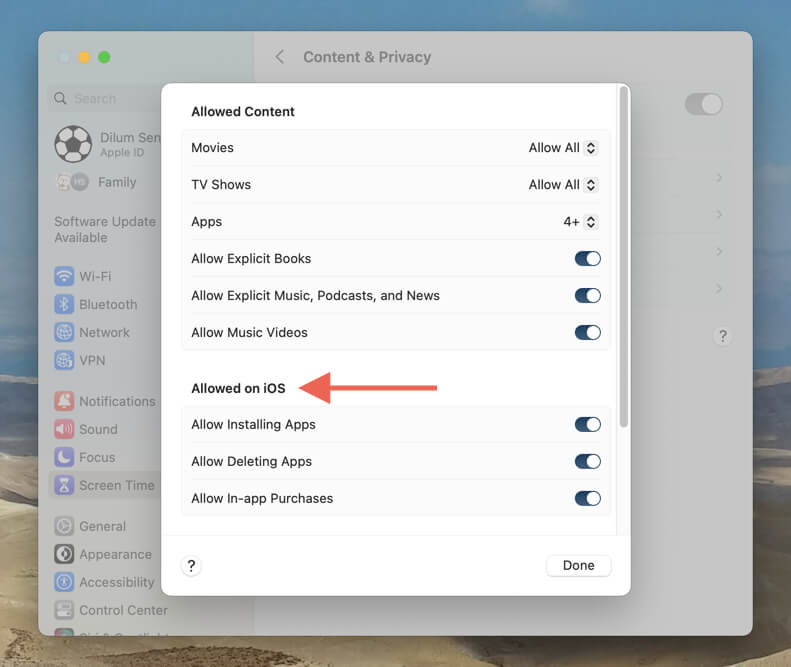Open the Accessibility icon in sidebar
This screenshot has height=667, width=791.
(64, 582)
